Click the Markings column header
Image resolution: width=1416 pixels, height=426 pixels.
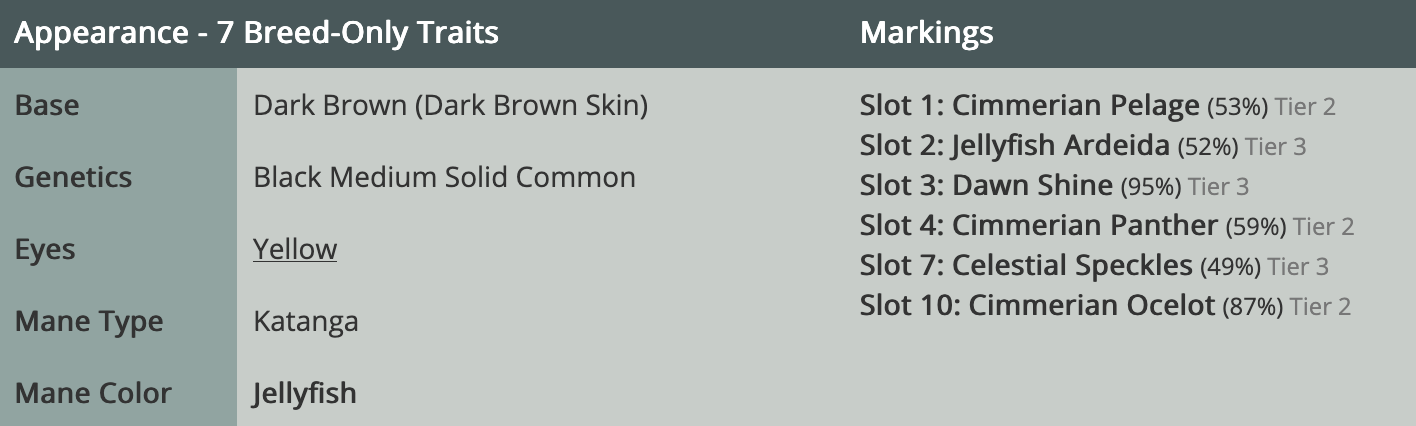[927, 33]
